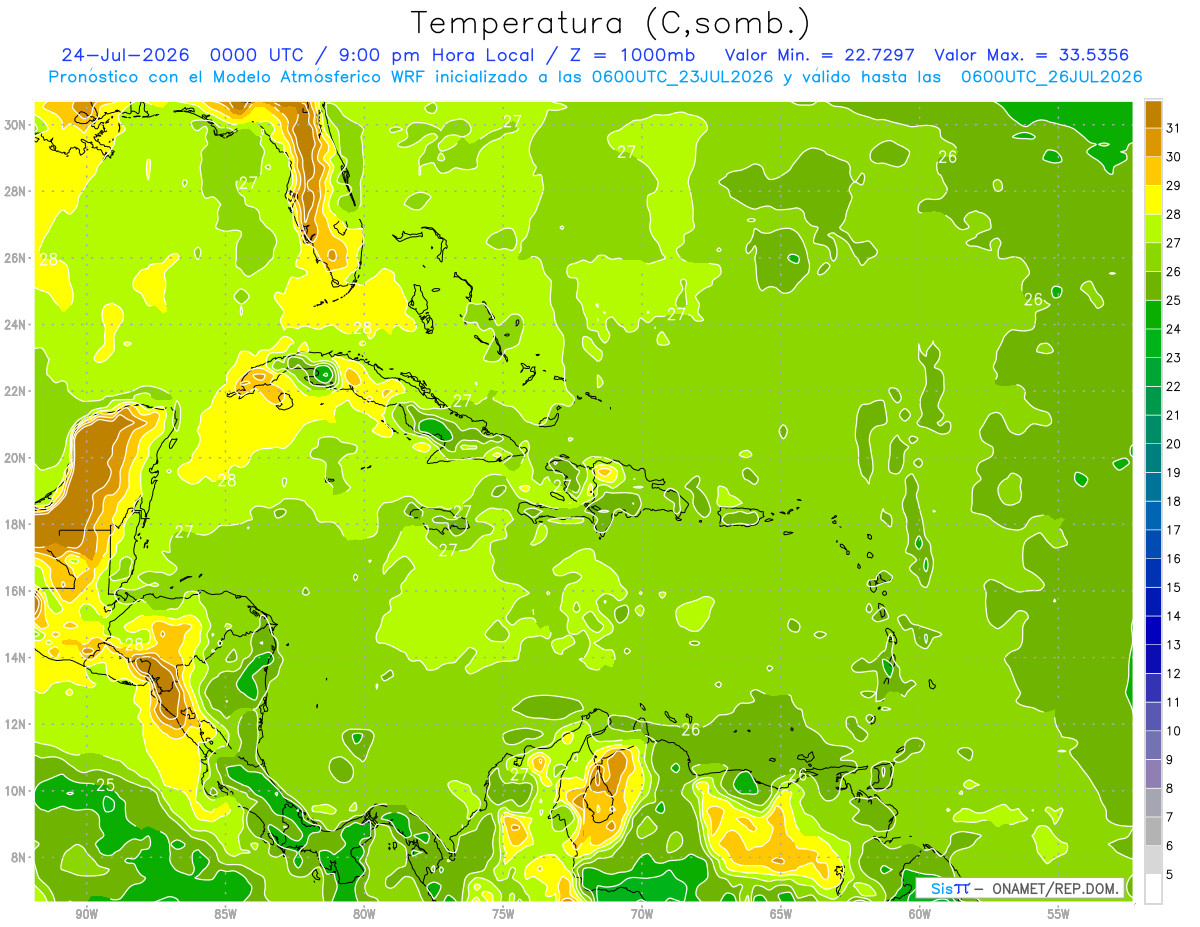Click the "18N" latitude label
Image resolution: width=1200 pixels, height=927 pixels.
pyautogui.click(x=15, y=524)
